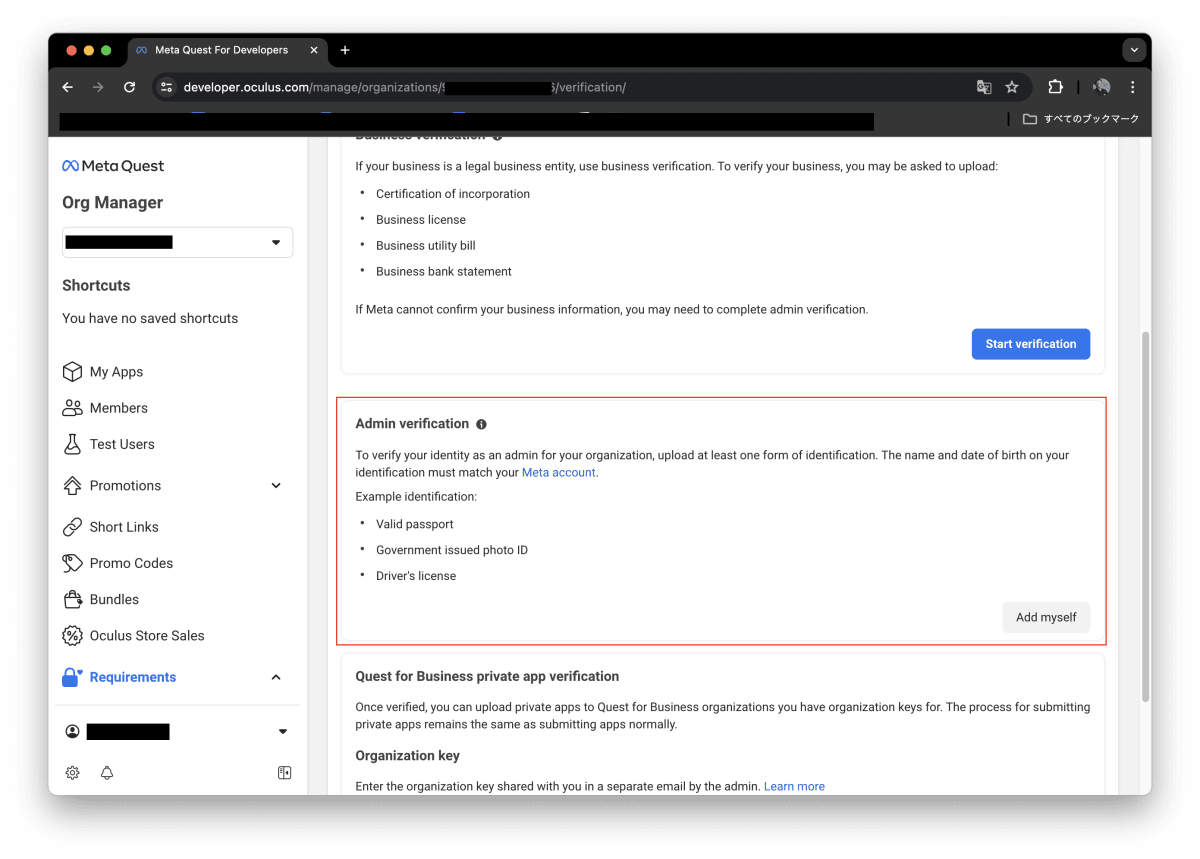Click the Test Users flask icon

[x=72, y=444]
